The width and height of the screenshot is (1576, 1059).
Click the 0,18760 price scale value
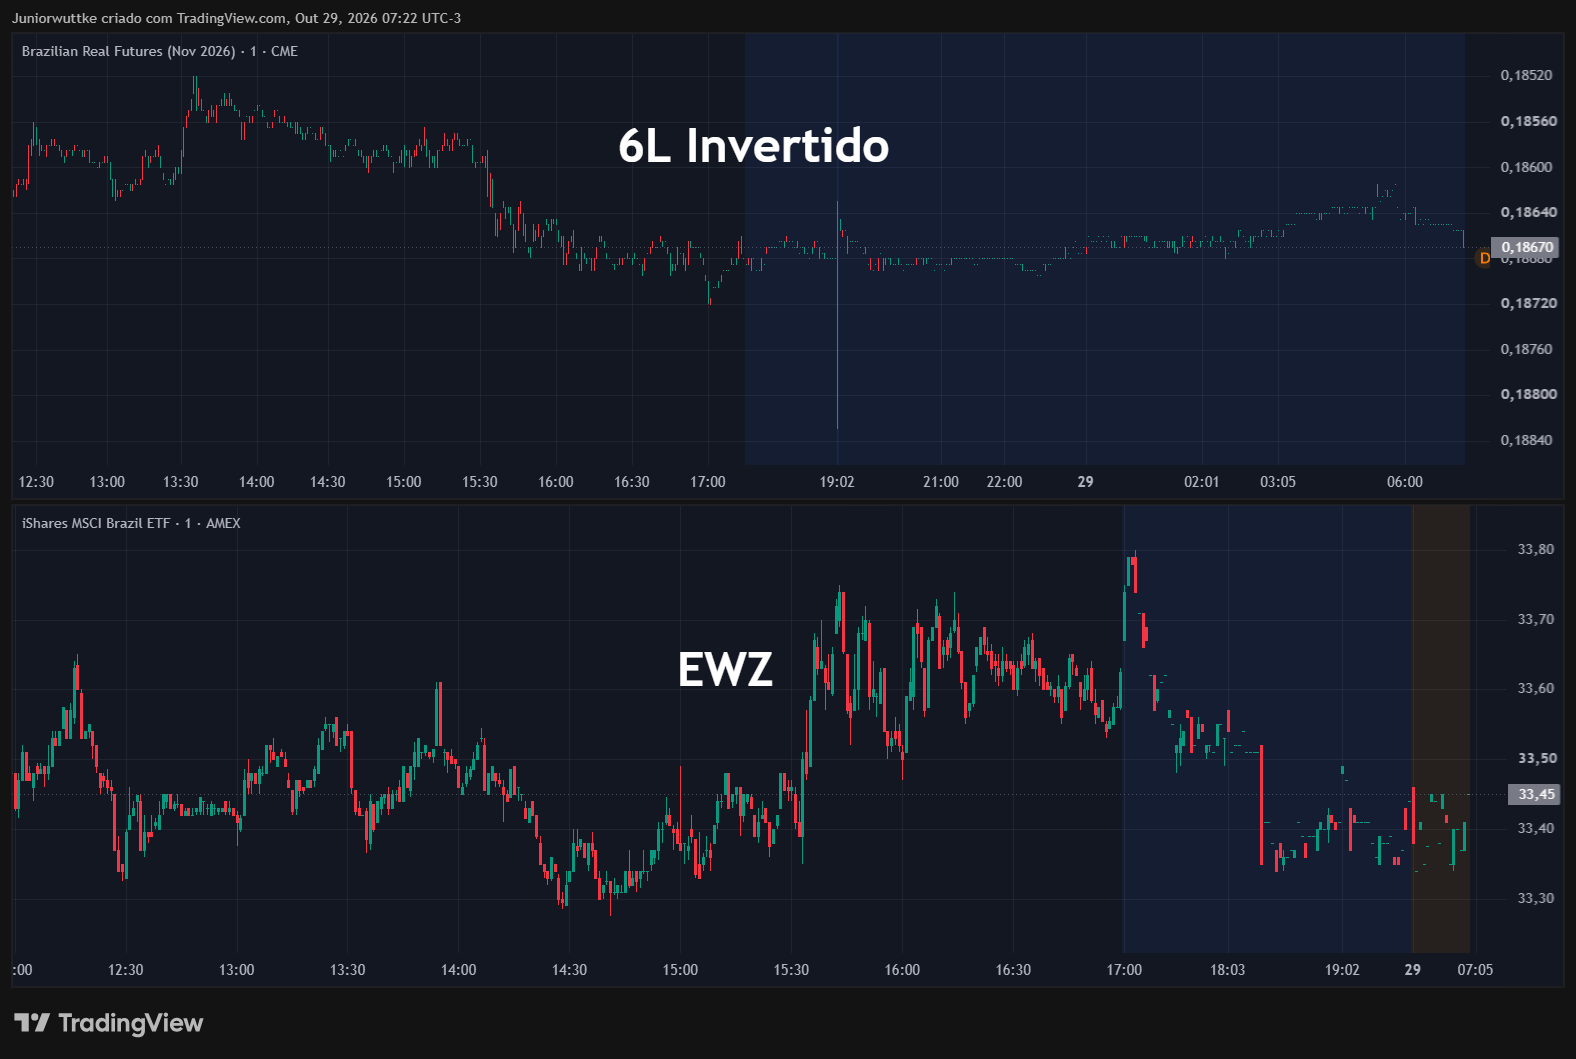coord(1526,349)
